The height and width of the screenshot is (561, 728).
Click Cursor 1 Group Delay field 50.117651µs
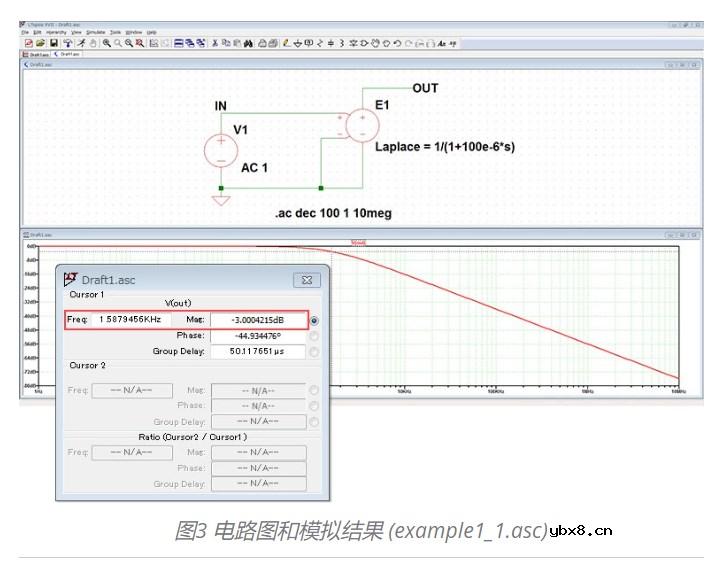tap(258, 352)
